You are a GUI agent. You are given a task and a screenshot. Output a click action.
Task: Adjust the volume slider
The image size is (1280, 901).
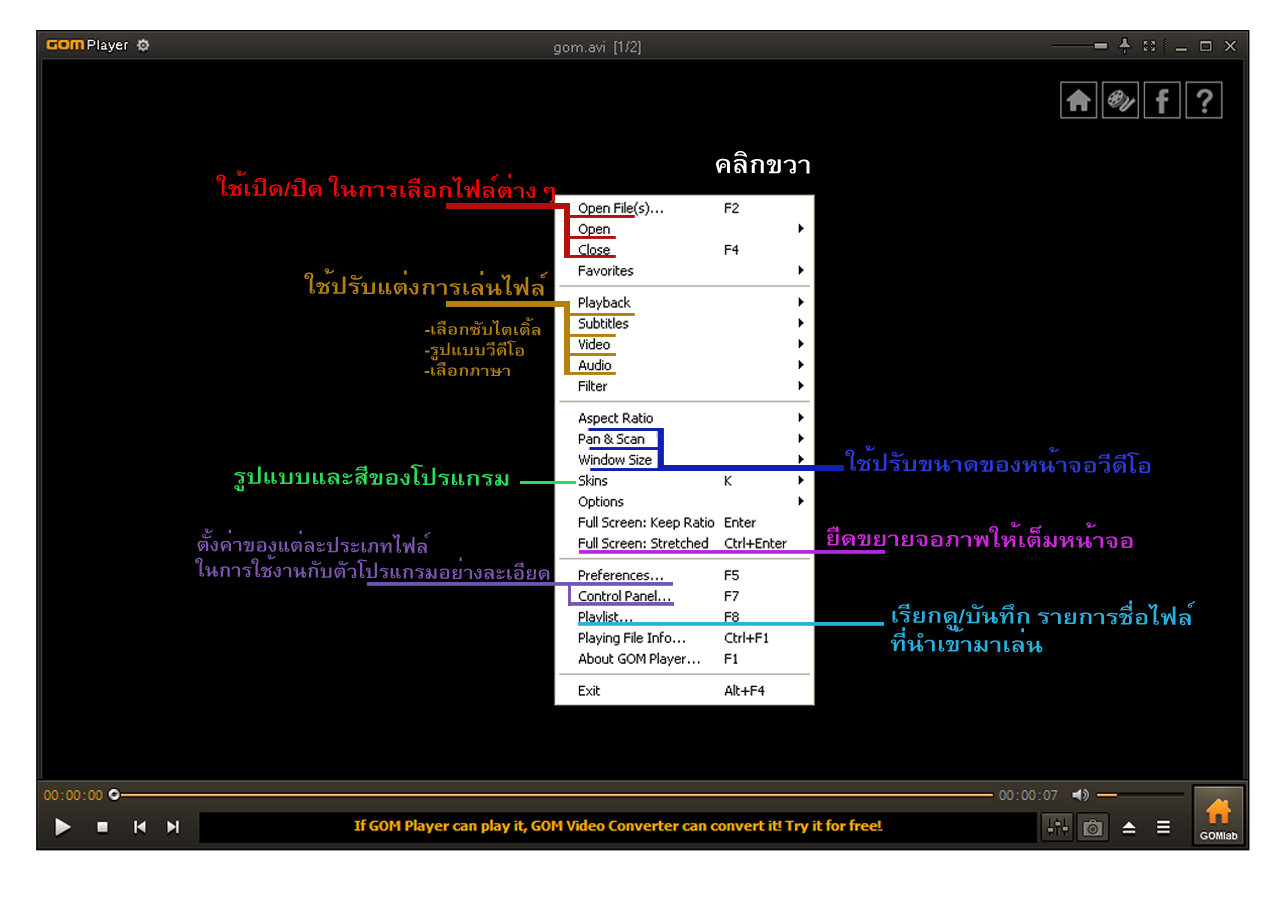pos(1140,795)
